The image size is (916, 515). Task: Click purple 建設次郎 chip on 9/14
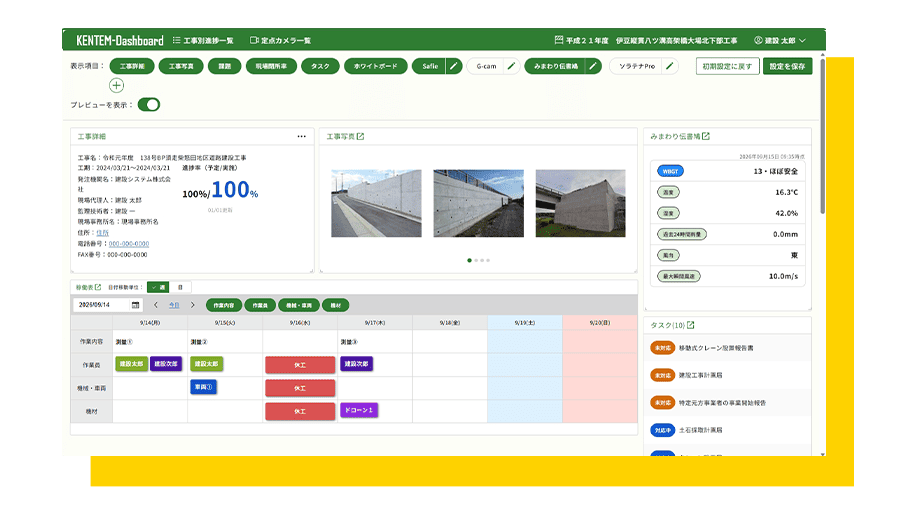point(166,364)
